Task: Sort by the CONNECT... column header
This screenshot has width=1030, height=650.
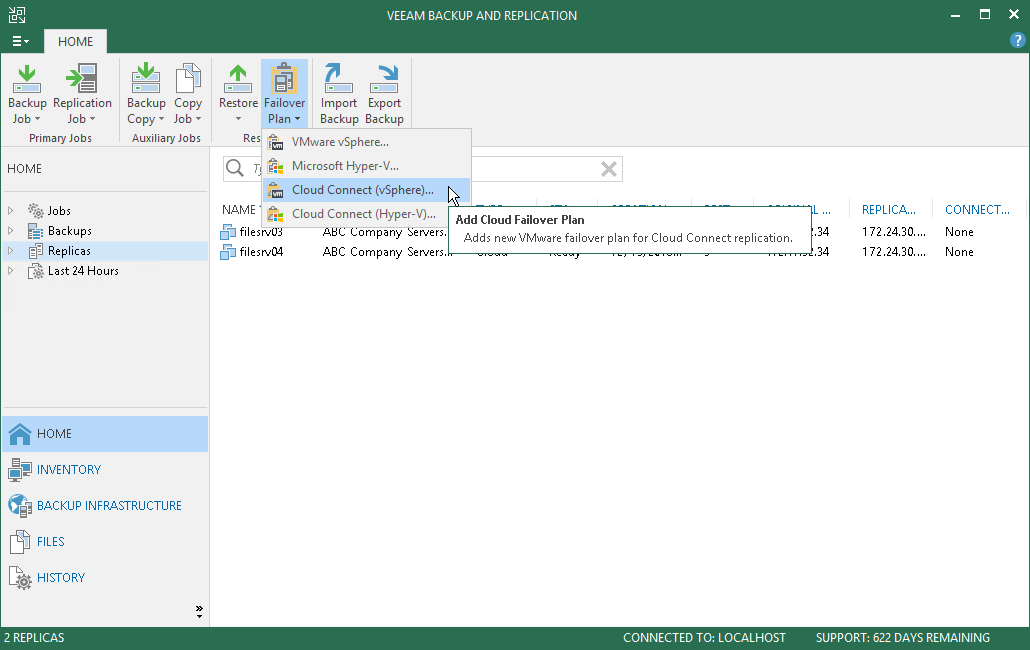Action: 977,209
